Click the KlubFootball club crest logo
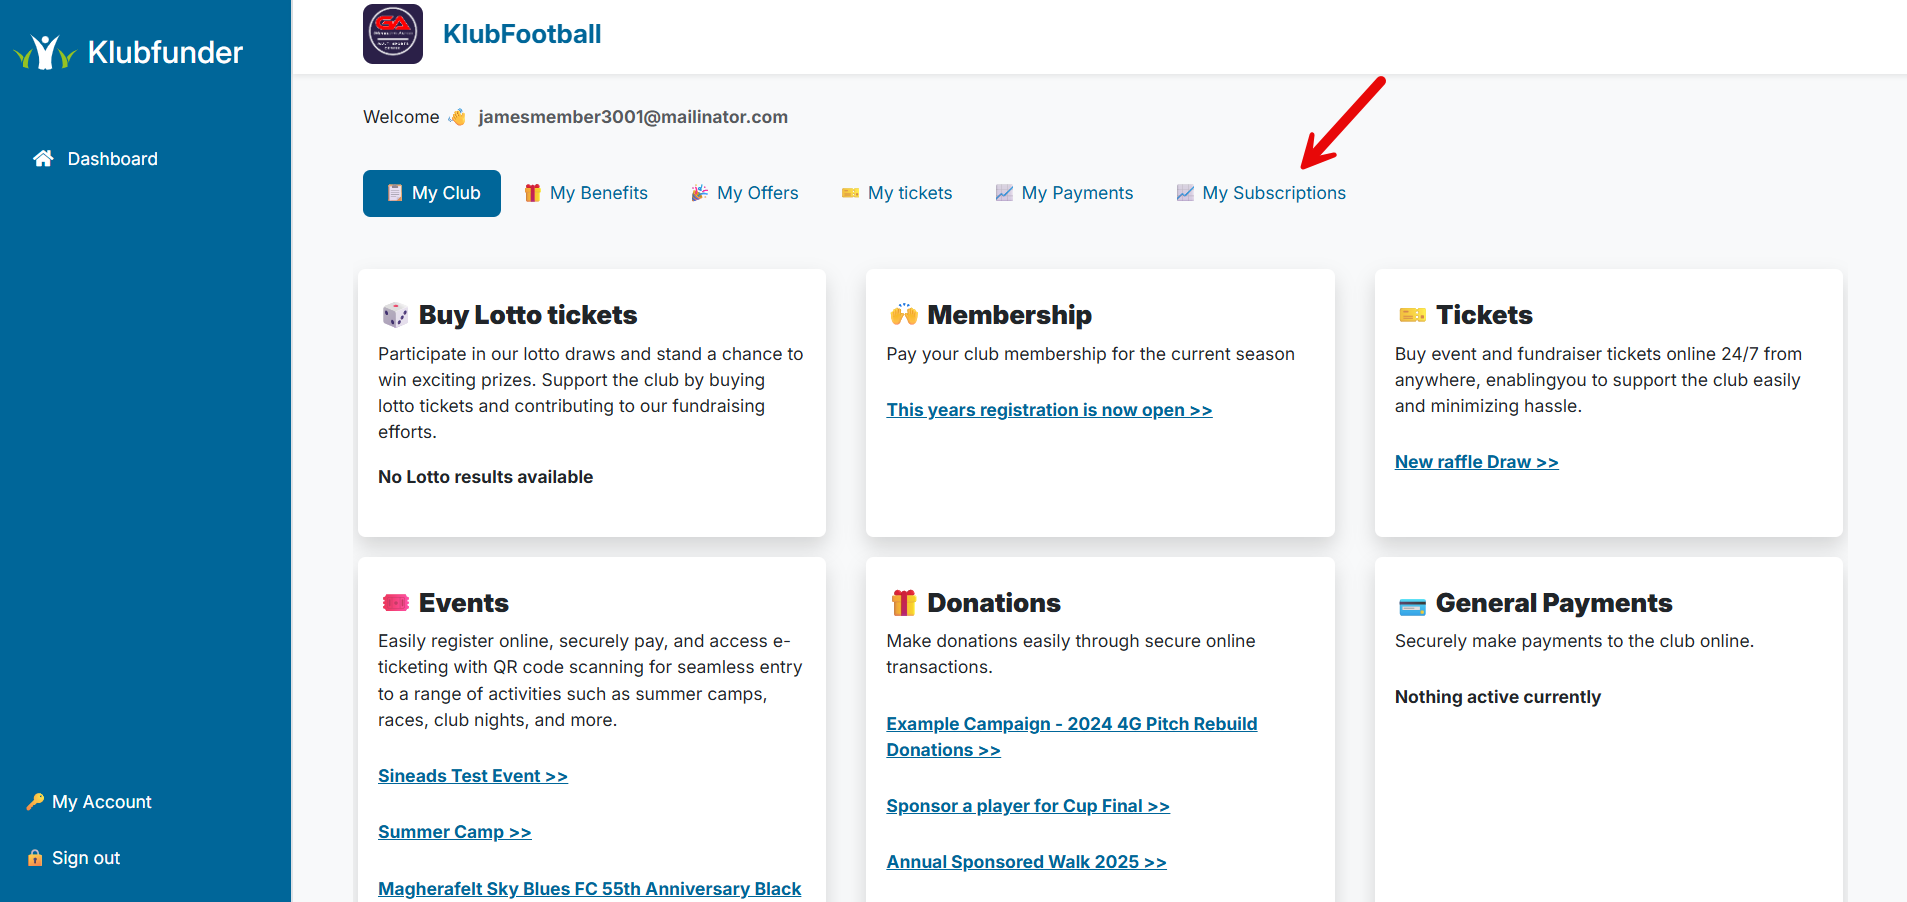 coord(393,34)
